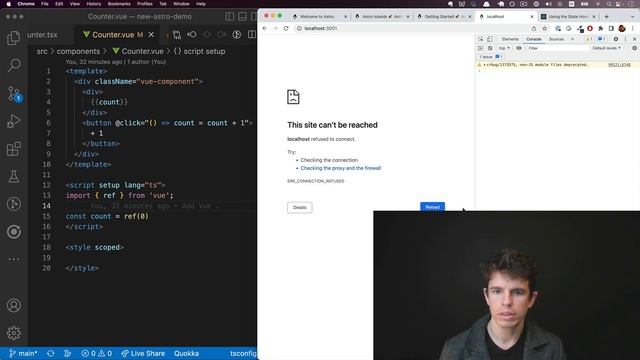Open the Extensions view in VS Code

(13, 149)
